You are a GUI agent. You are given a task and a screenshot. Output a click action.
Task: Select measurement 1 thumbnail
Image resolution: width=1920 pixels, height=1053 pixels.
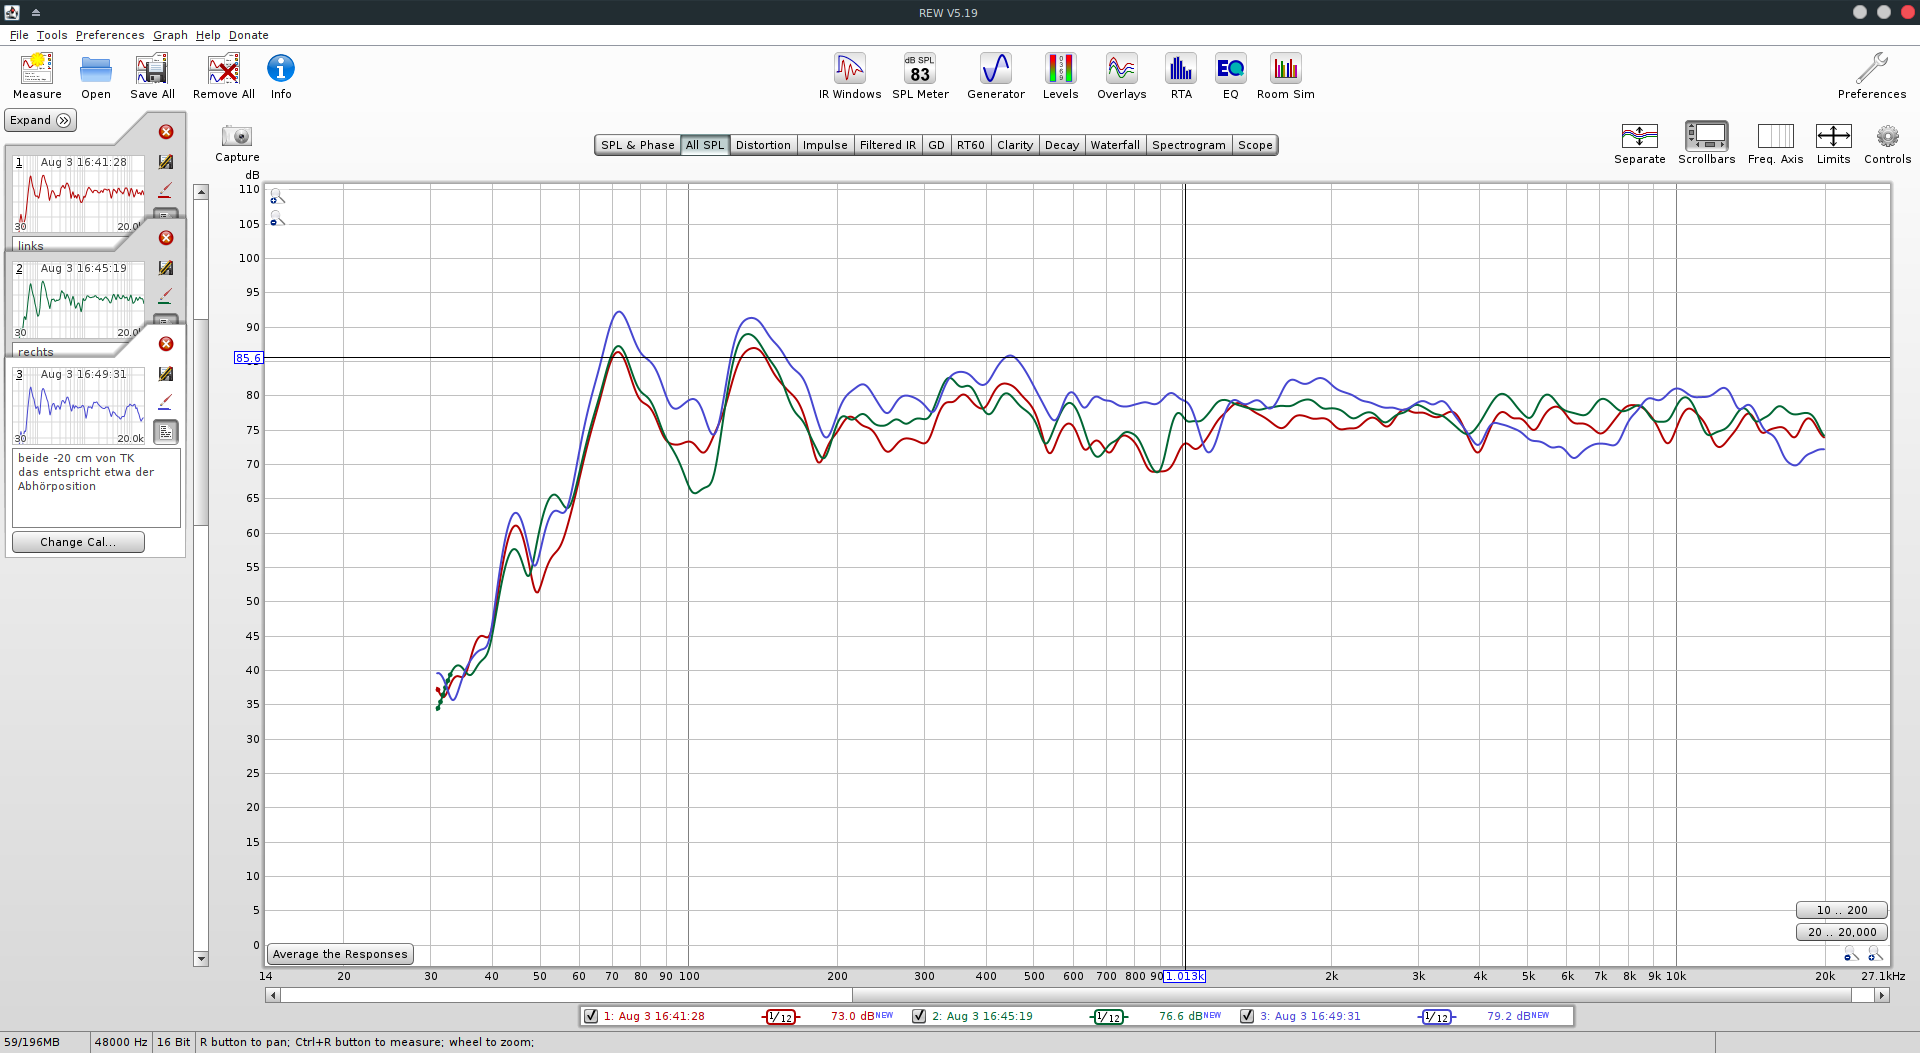click(79, 193)
